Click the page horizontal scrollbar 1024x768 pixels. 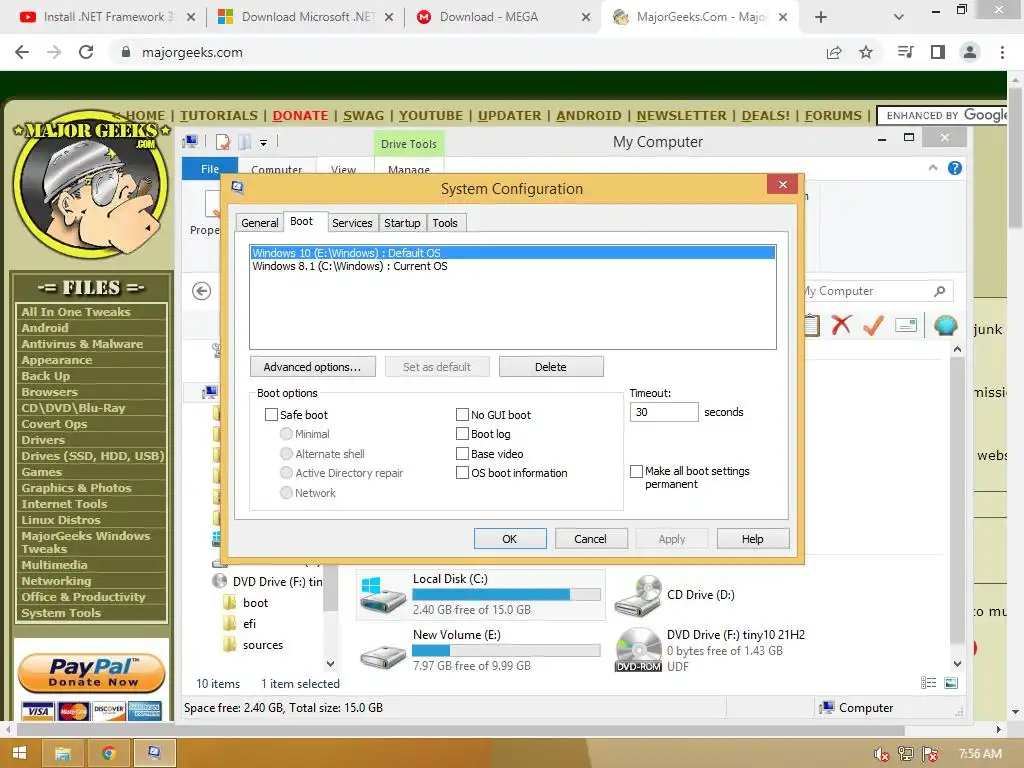(x=460, y=729)
